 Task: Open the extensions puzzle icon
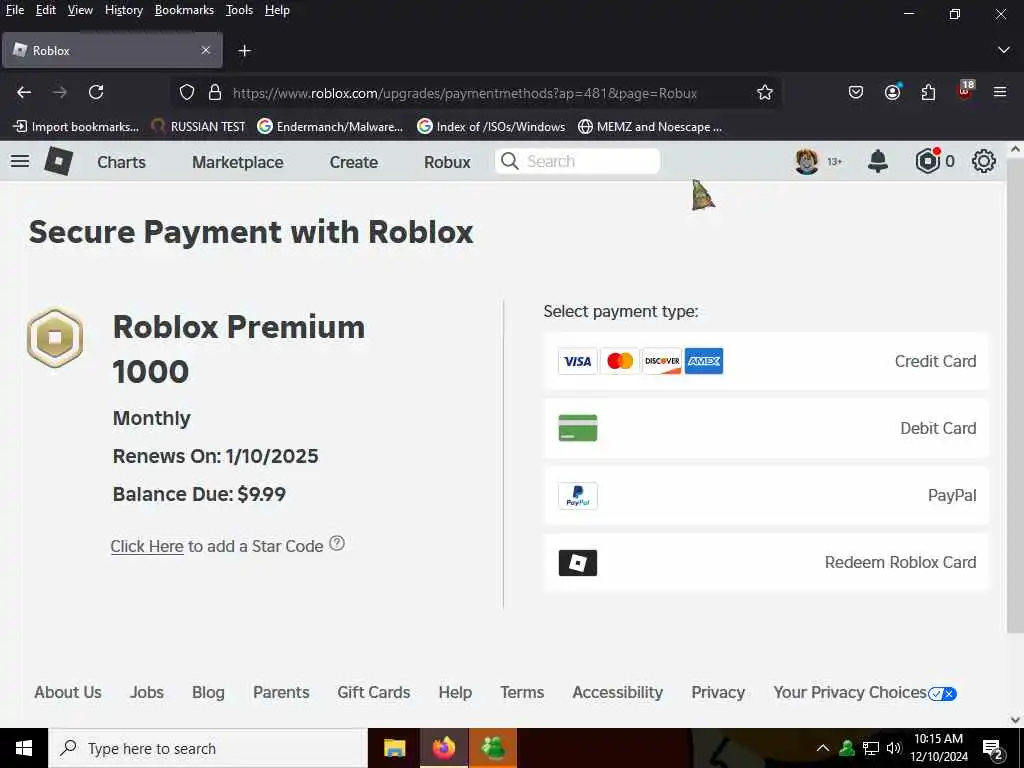coord(928,93)
